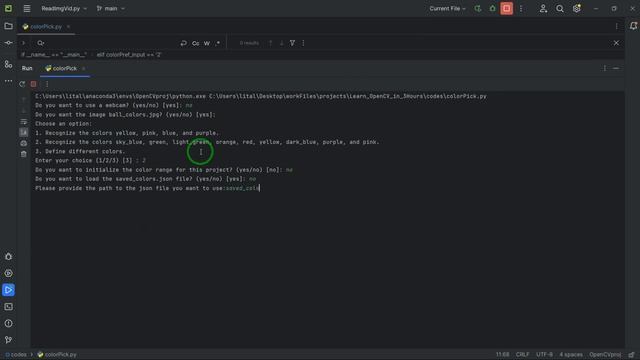640x360 pixels.
Task: Click the elif colorPref_input breadcrumb
Action: [129, 55]
